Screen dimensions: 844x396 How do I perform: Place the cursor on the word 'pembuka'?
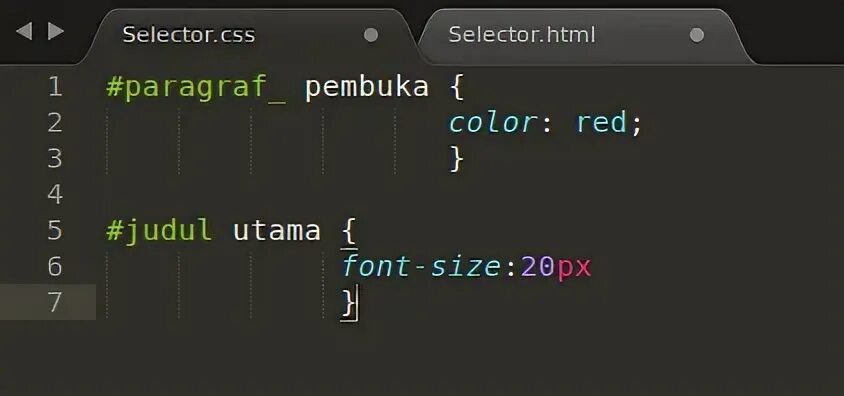coord(367,87)
